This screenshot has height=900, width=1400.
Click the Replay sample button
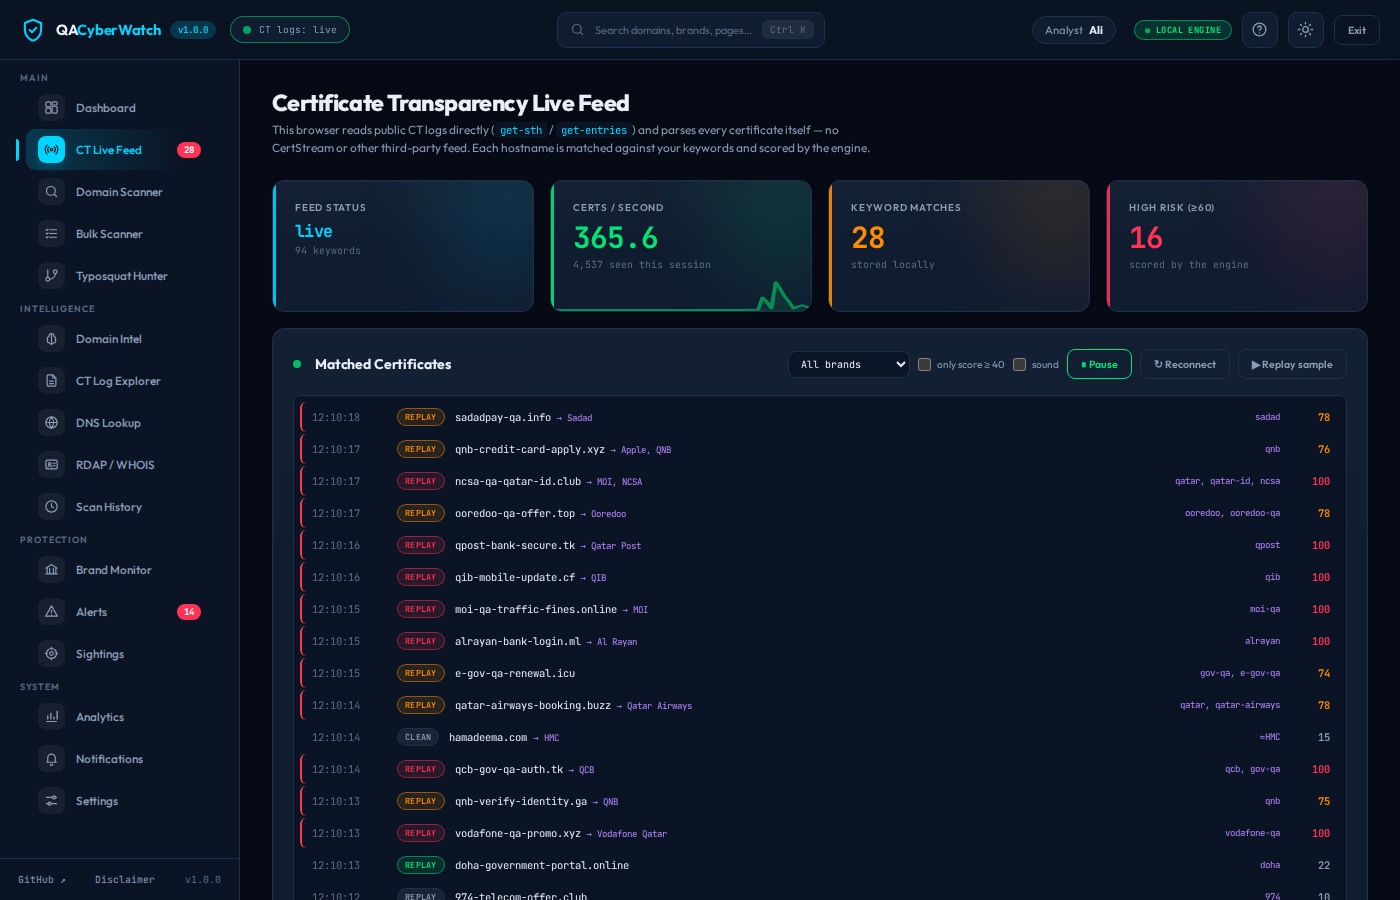[x=1292, y=365]
